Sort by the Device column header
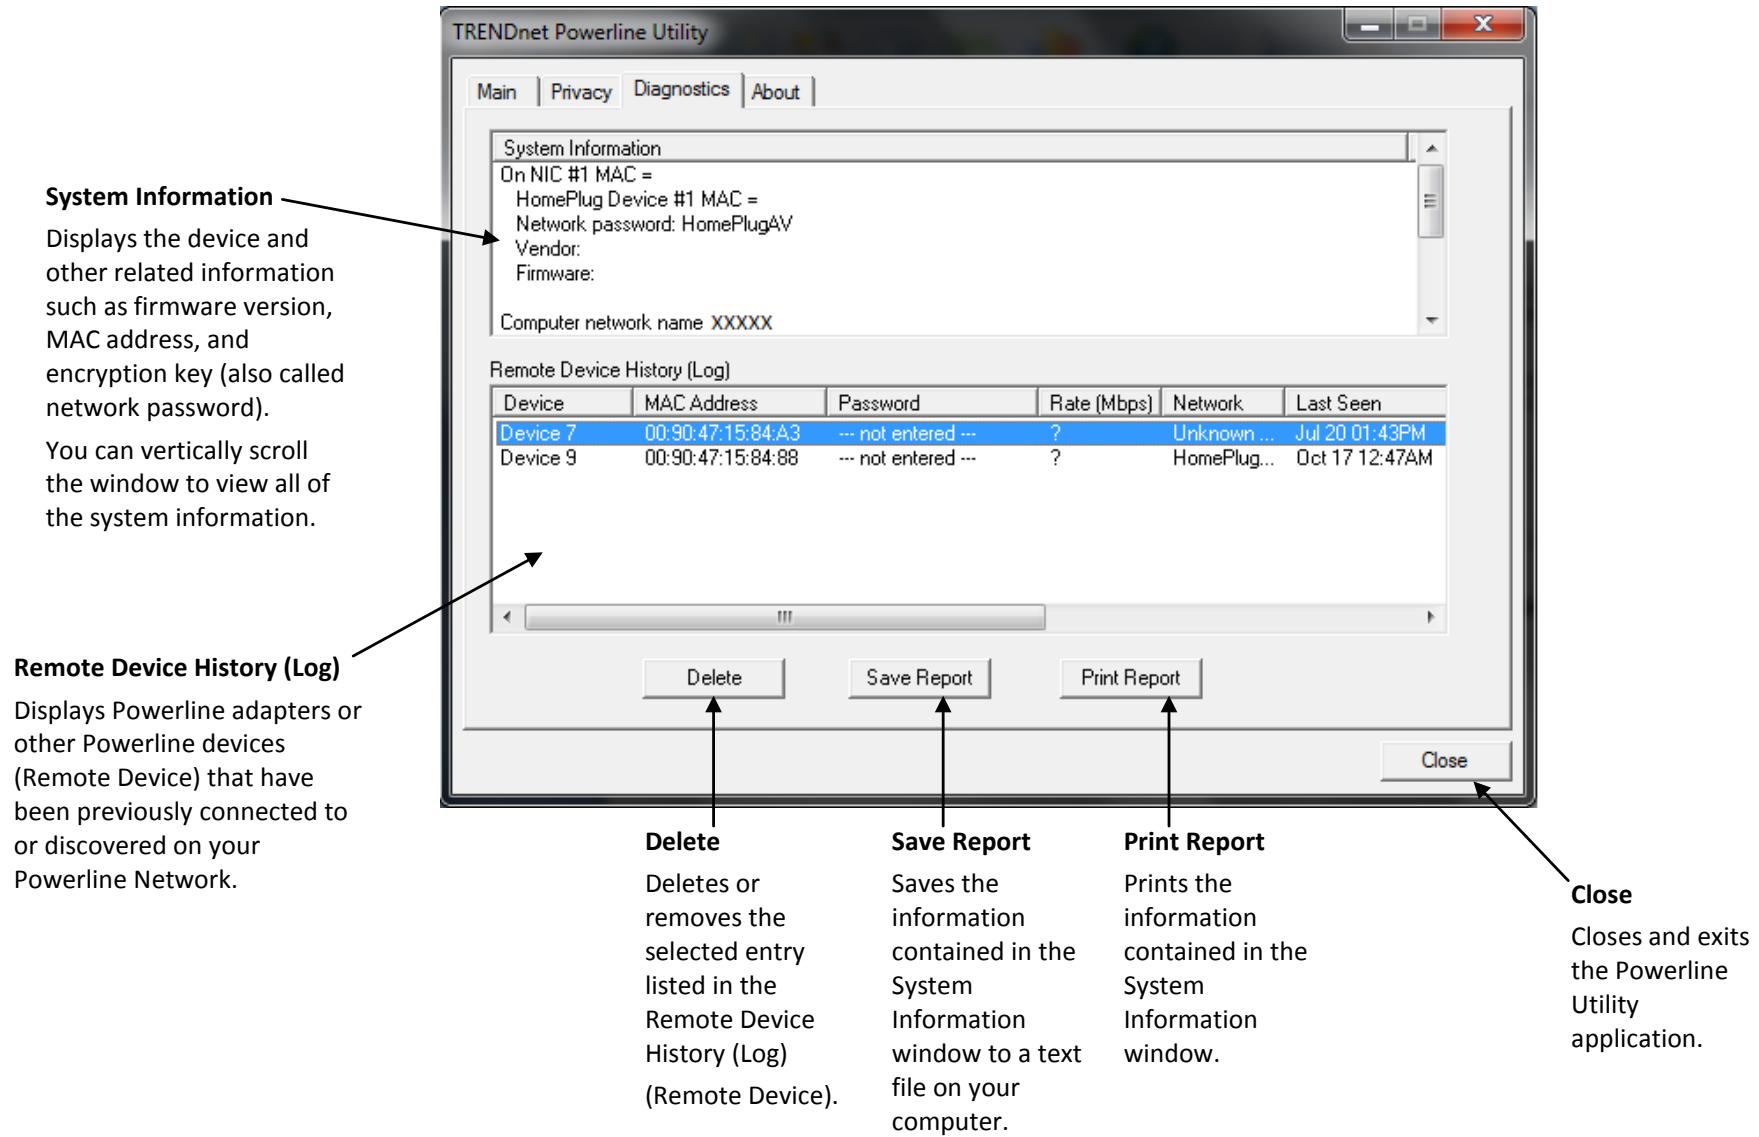Image resolution: width=1759 pixels, height=1137 pixels. (x=562, y=403)
